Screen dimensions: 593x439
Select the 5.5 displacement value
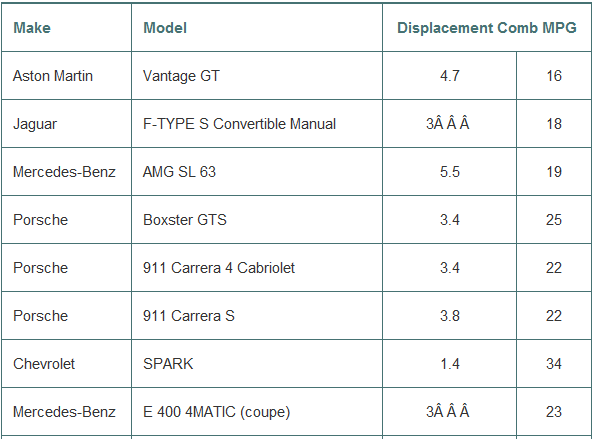pos(449,172)
